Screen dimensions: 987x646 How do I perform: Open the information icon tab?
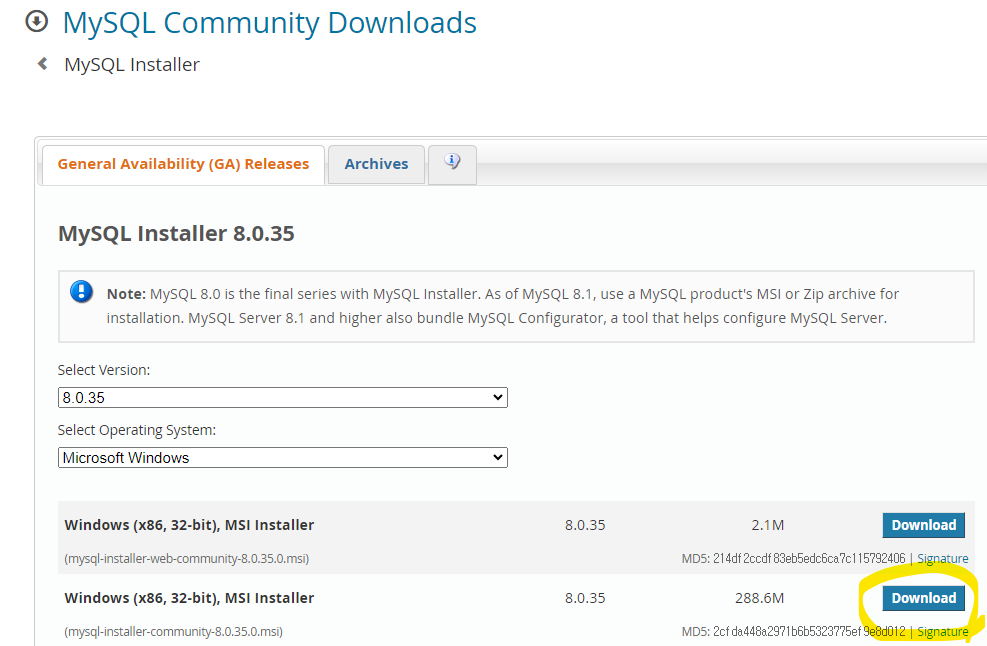[452, 164]
